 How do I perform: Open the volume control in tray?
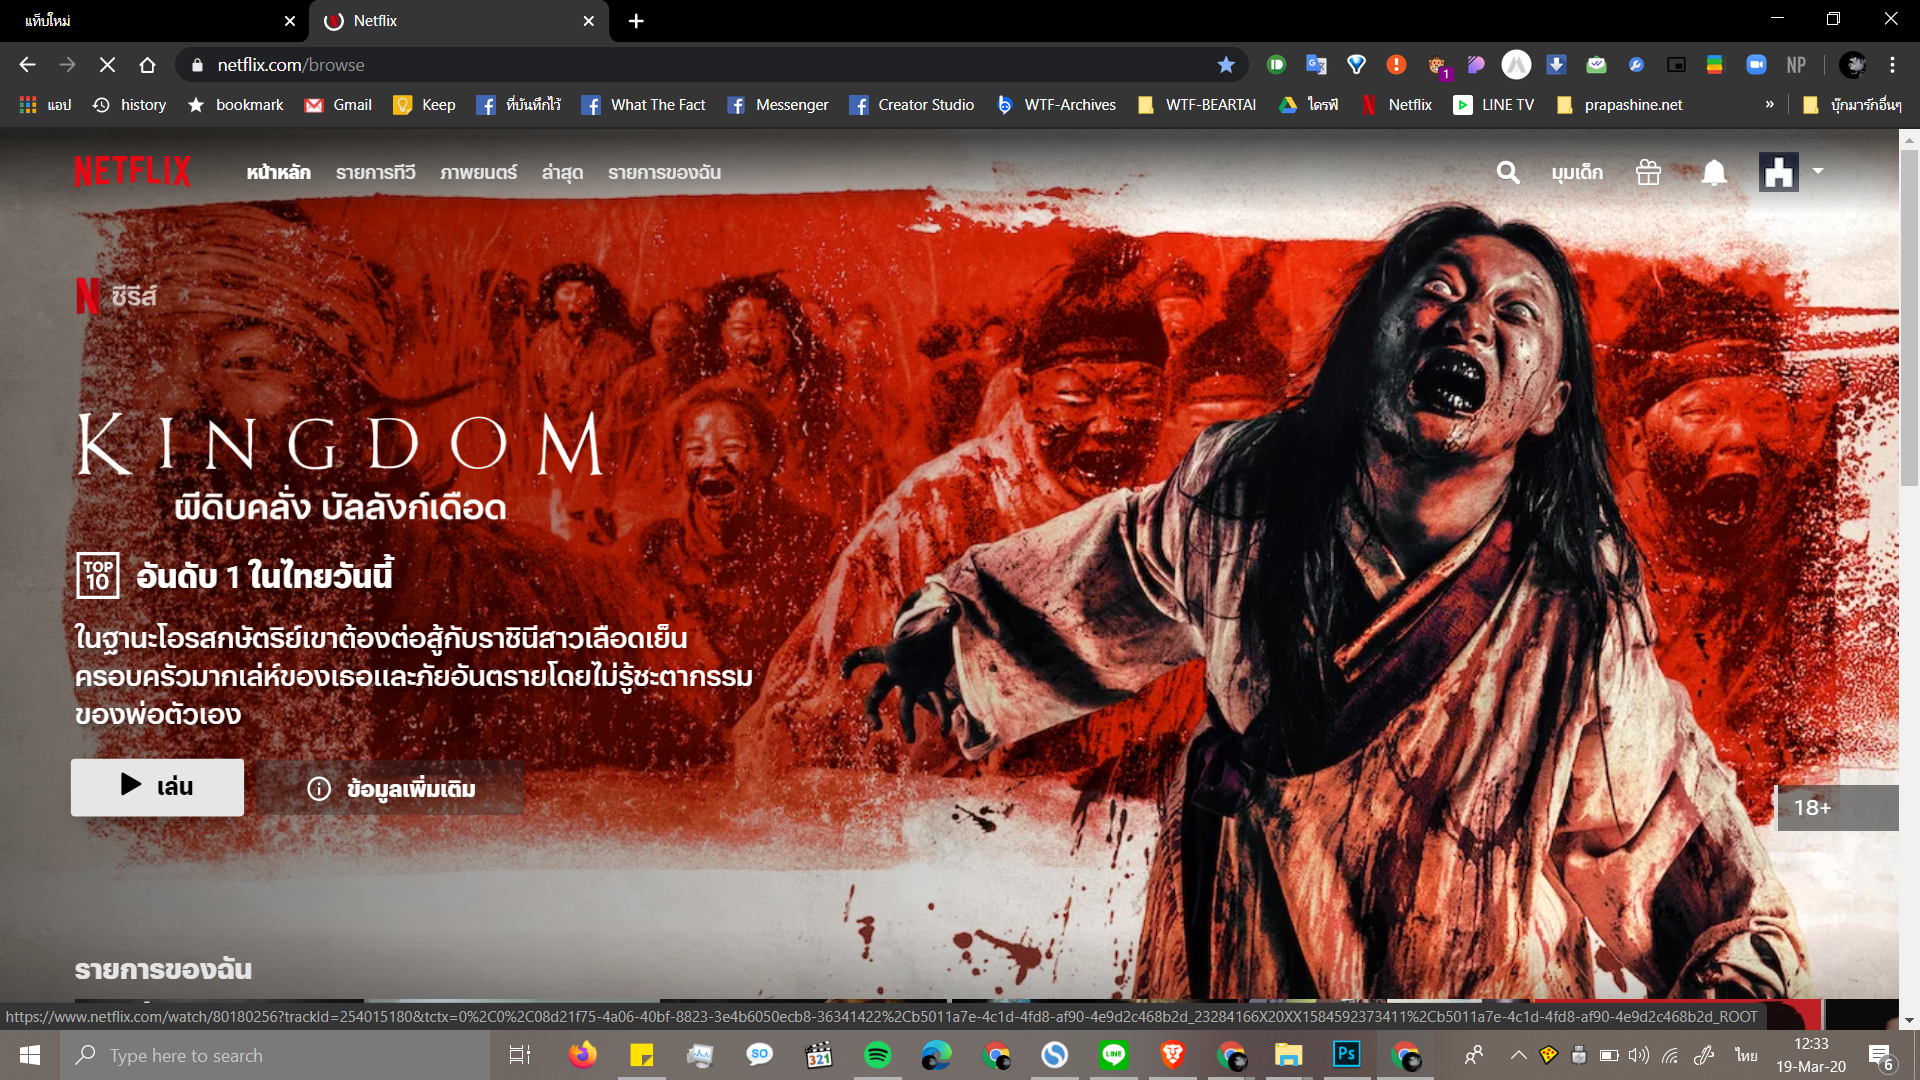[x=1638, y=1055]
